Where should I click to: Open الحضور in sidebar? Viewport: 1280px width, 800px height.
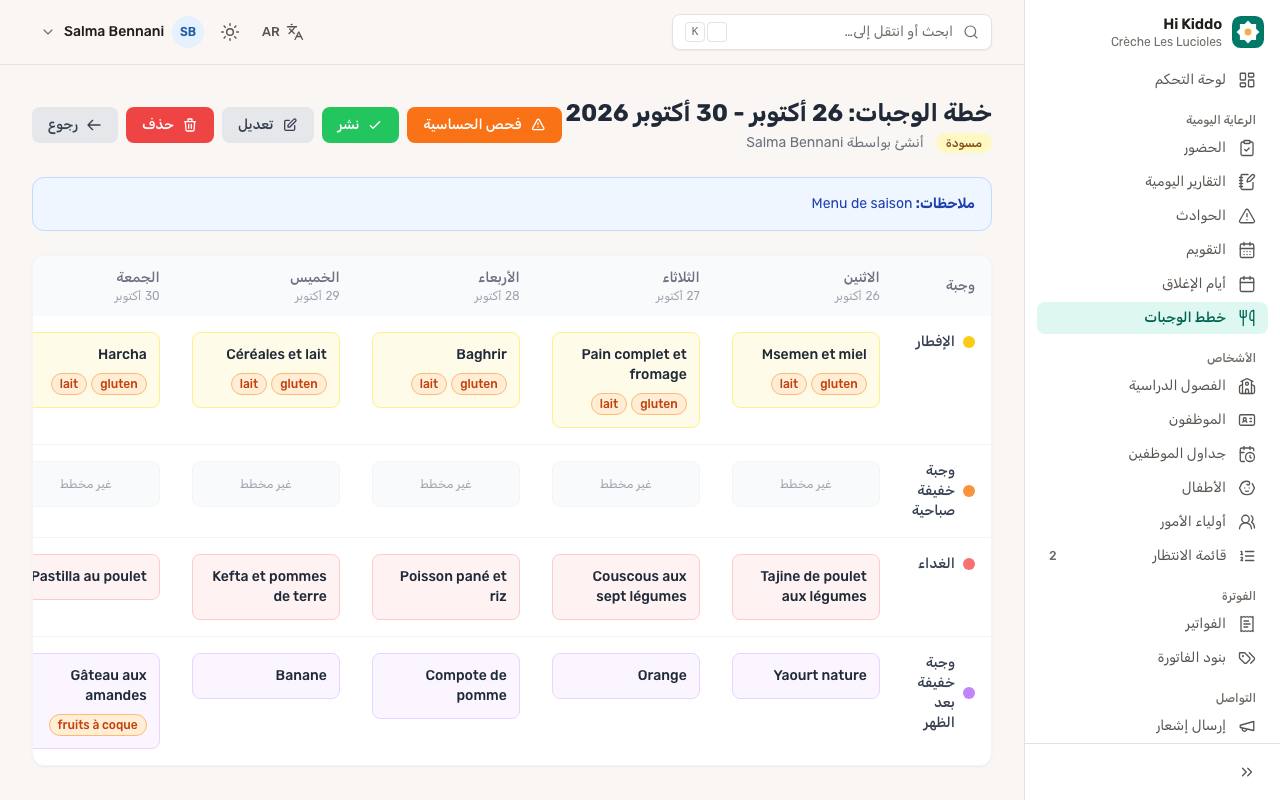pyautogui.click(x=1152, y=148)
